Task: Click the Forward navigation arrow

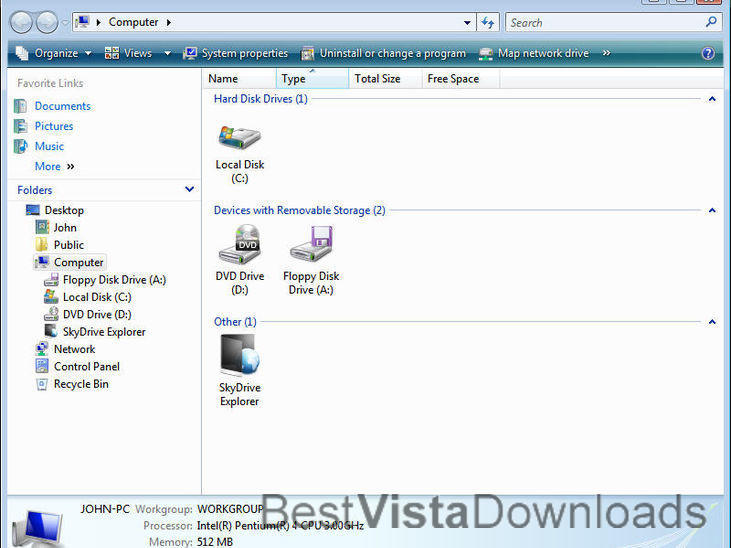Action: 47,22
